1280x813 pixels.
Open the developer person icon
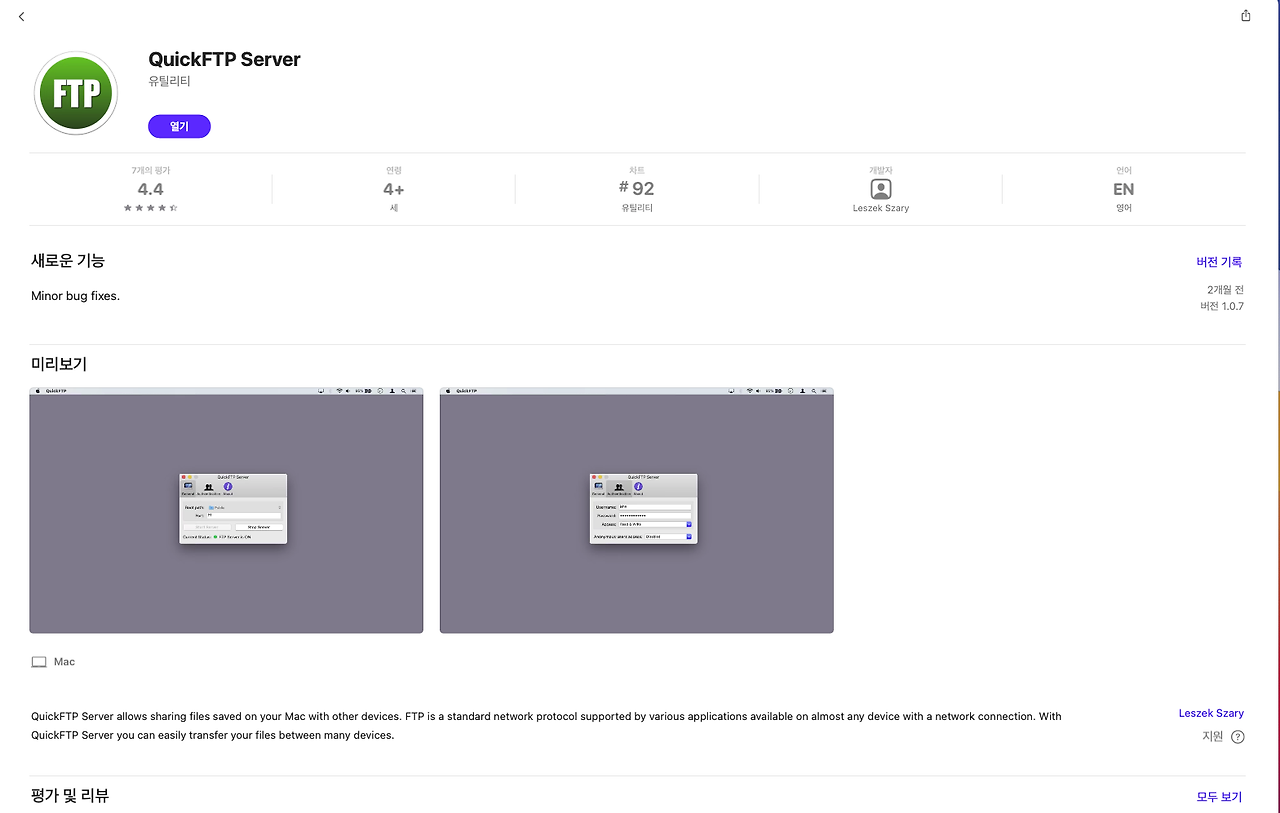tap(880, 189)
